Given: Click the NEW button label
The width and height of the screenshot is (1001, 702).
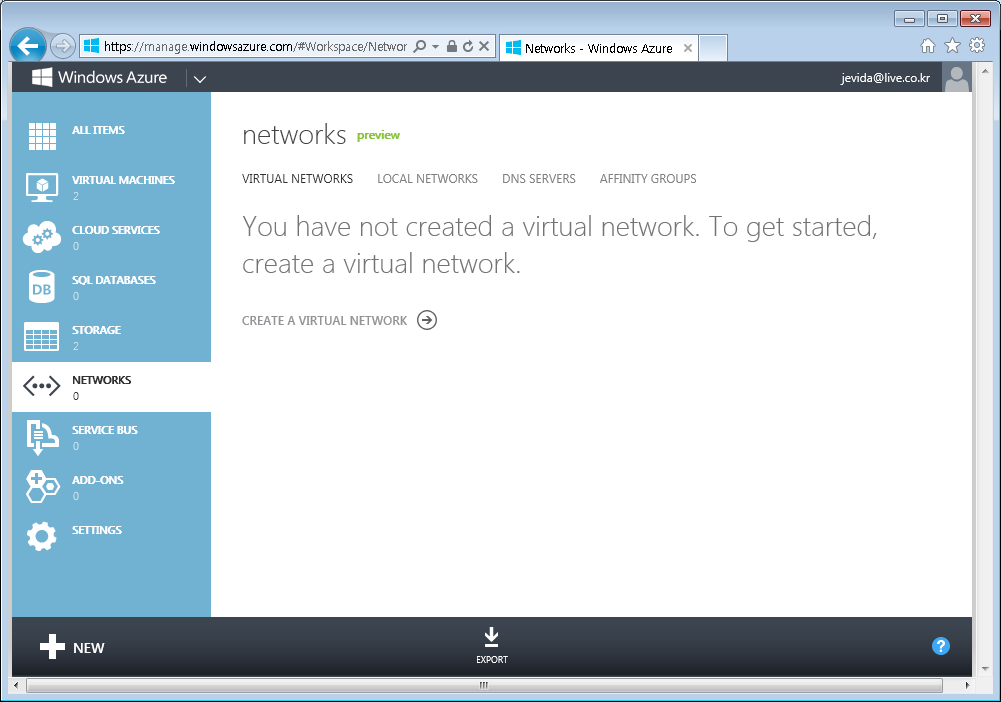Looking at the screenshot, I should (x=89, y=648).
